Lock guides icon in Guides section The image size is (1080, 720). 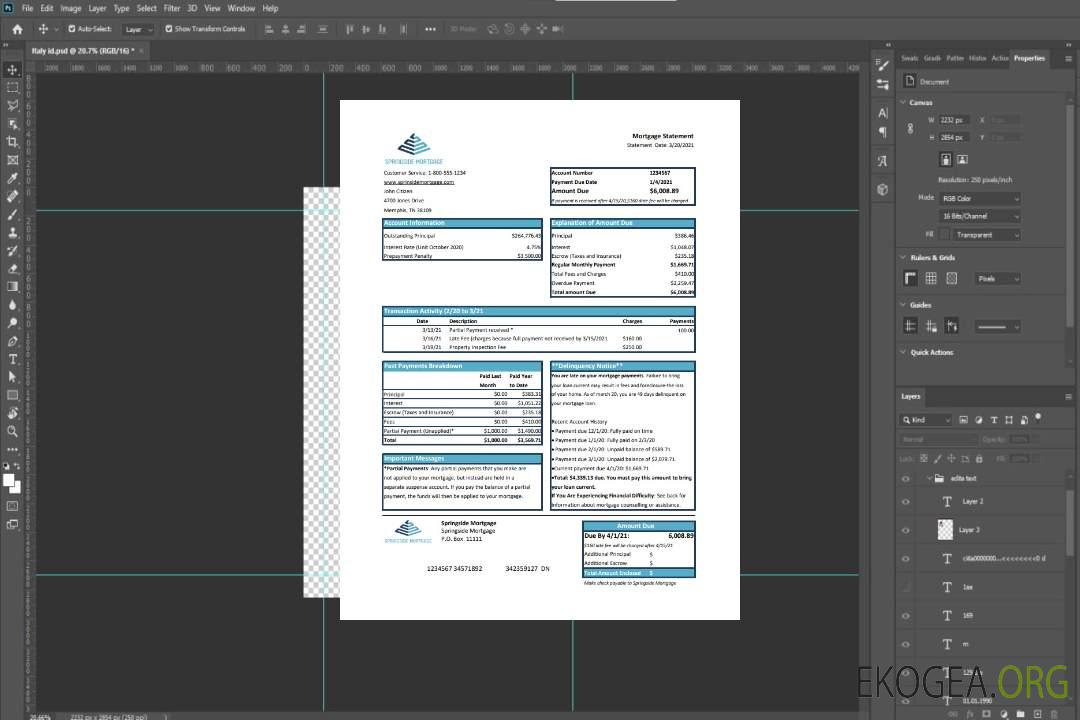(931, 327)
